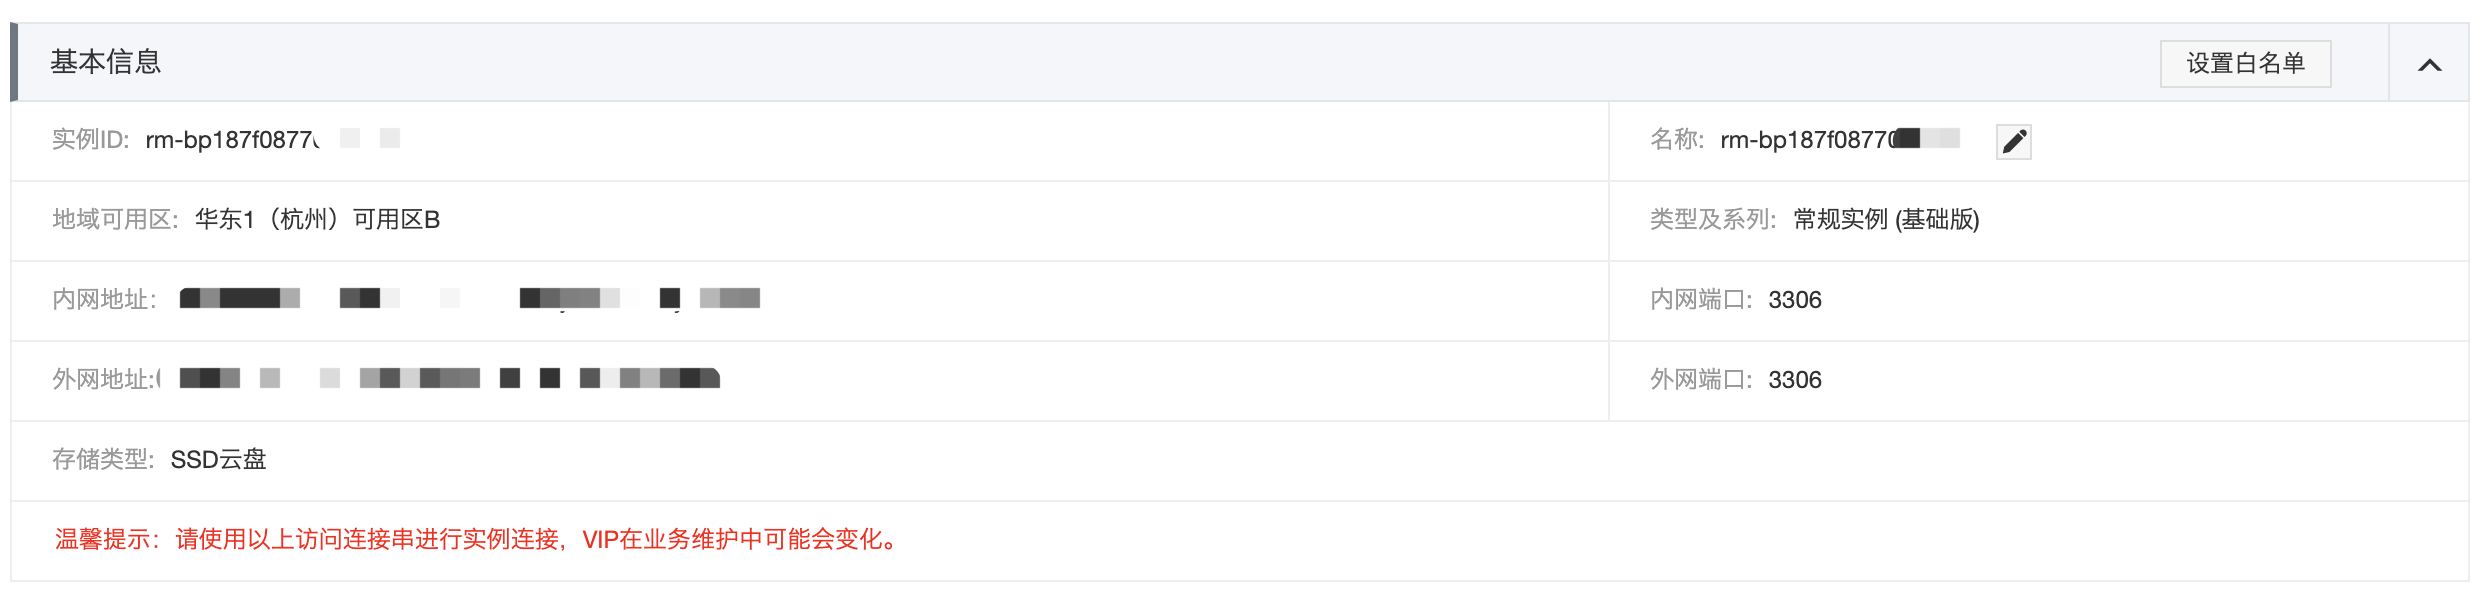Image resolution: width=2482 pixels, height=596 pixels.
Task: Click the 类型及系列 field label
Action: point(1712,220)
